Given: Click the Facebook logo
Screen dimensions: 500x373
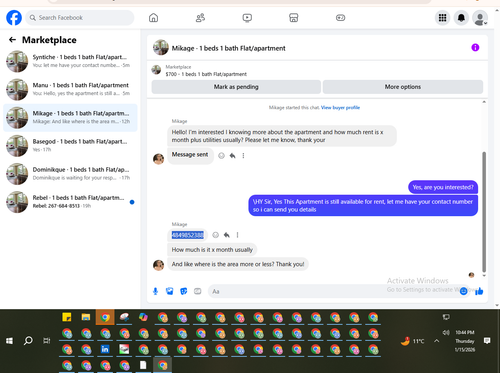Looking at the screenshot, I should click(14, 18).
